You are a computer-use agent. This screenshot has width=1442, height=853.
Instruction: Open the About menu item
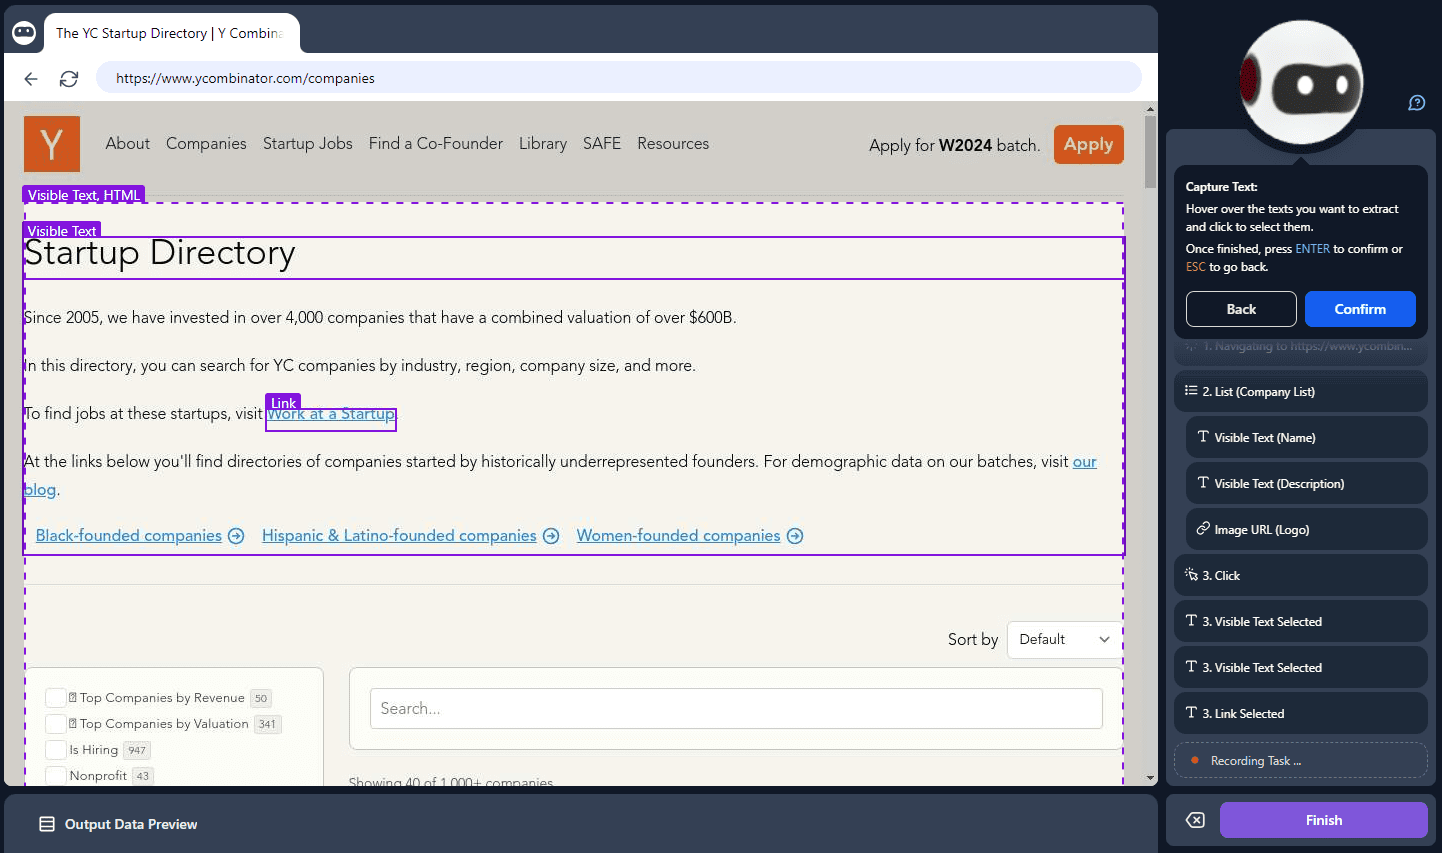[x=128, y=144]
